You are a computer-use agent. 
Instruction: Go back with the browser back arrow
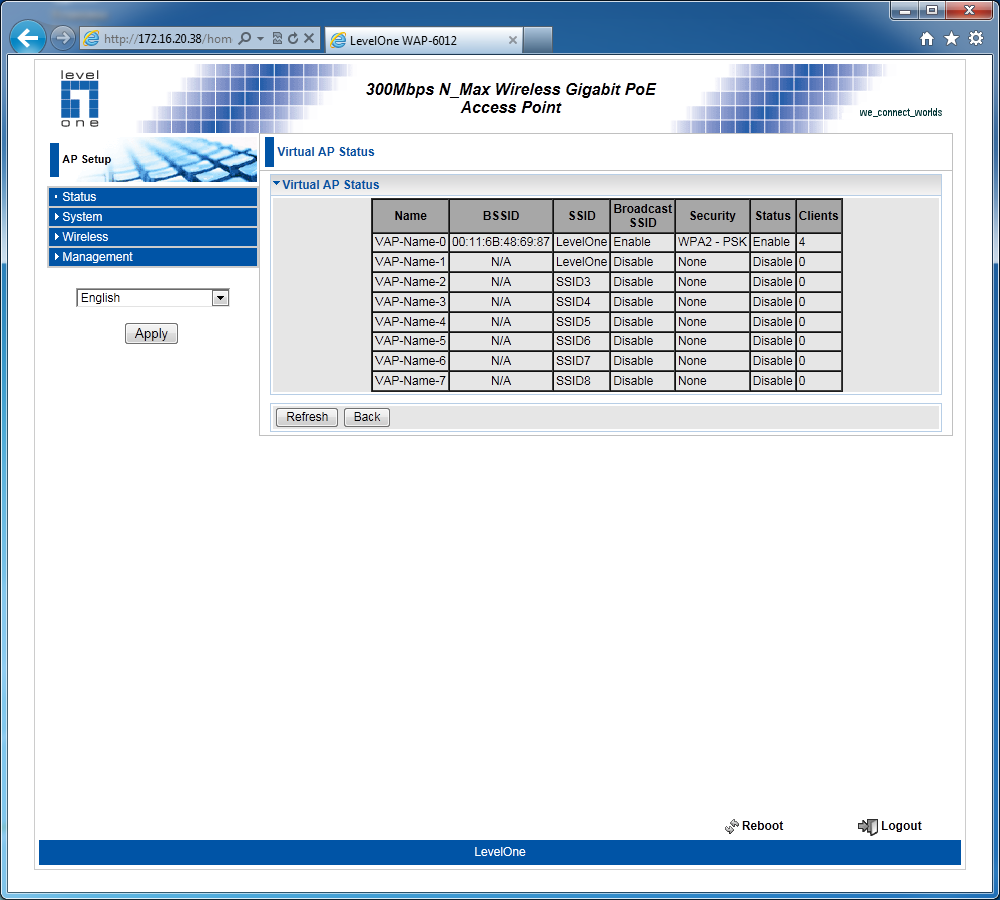(x=27, y=38)
